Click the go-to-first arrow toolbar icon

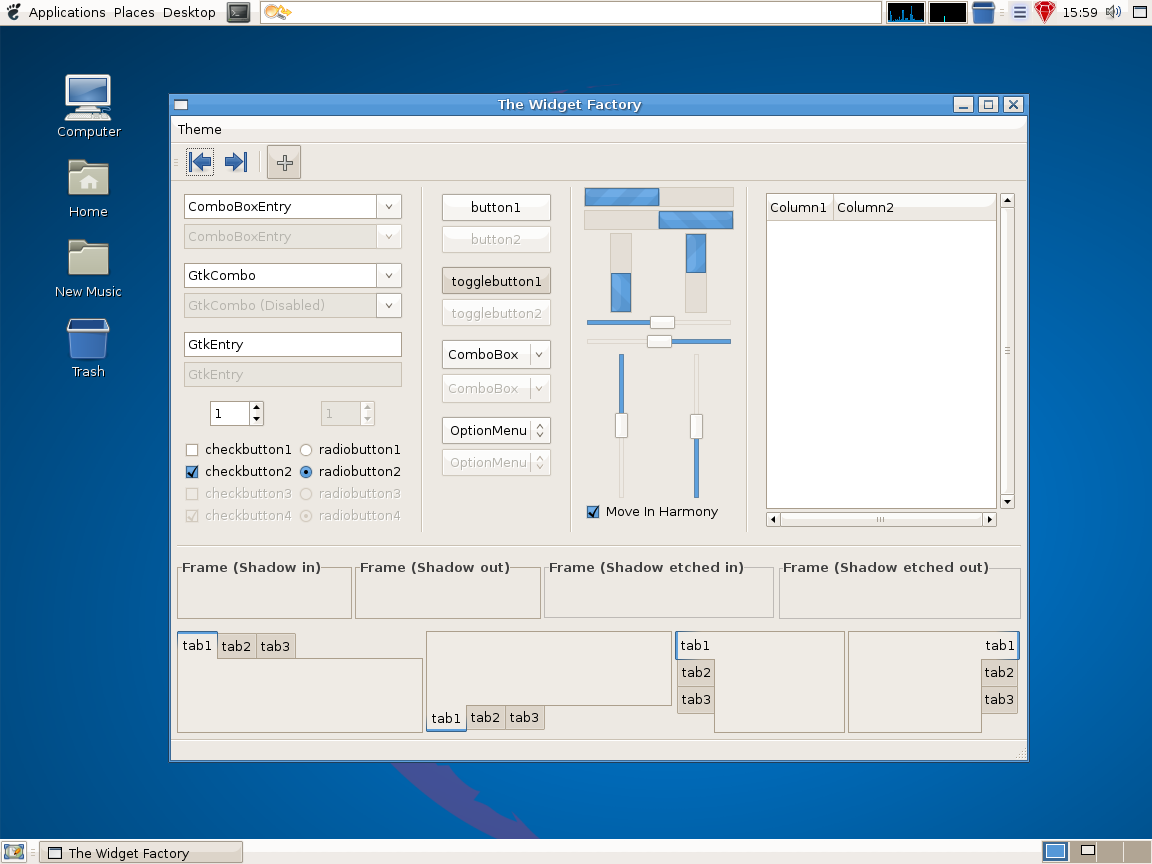pyautogui.click(x=200, y=162)
